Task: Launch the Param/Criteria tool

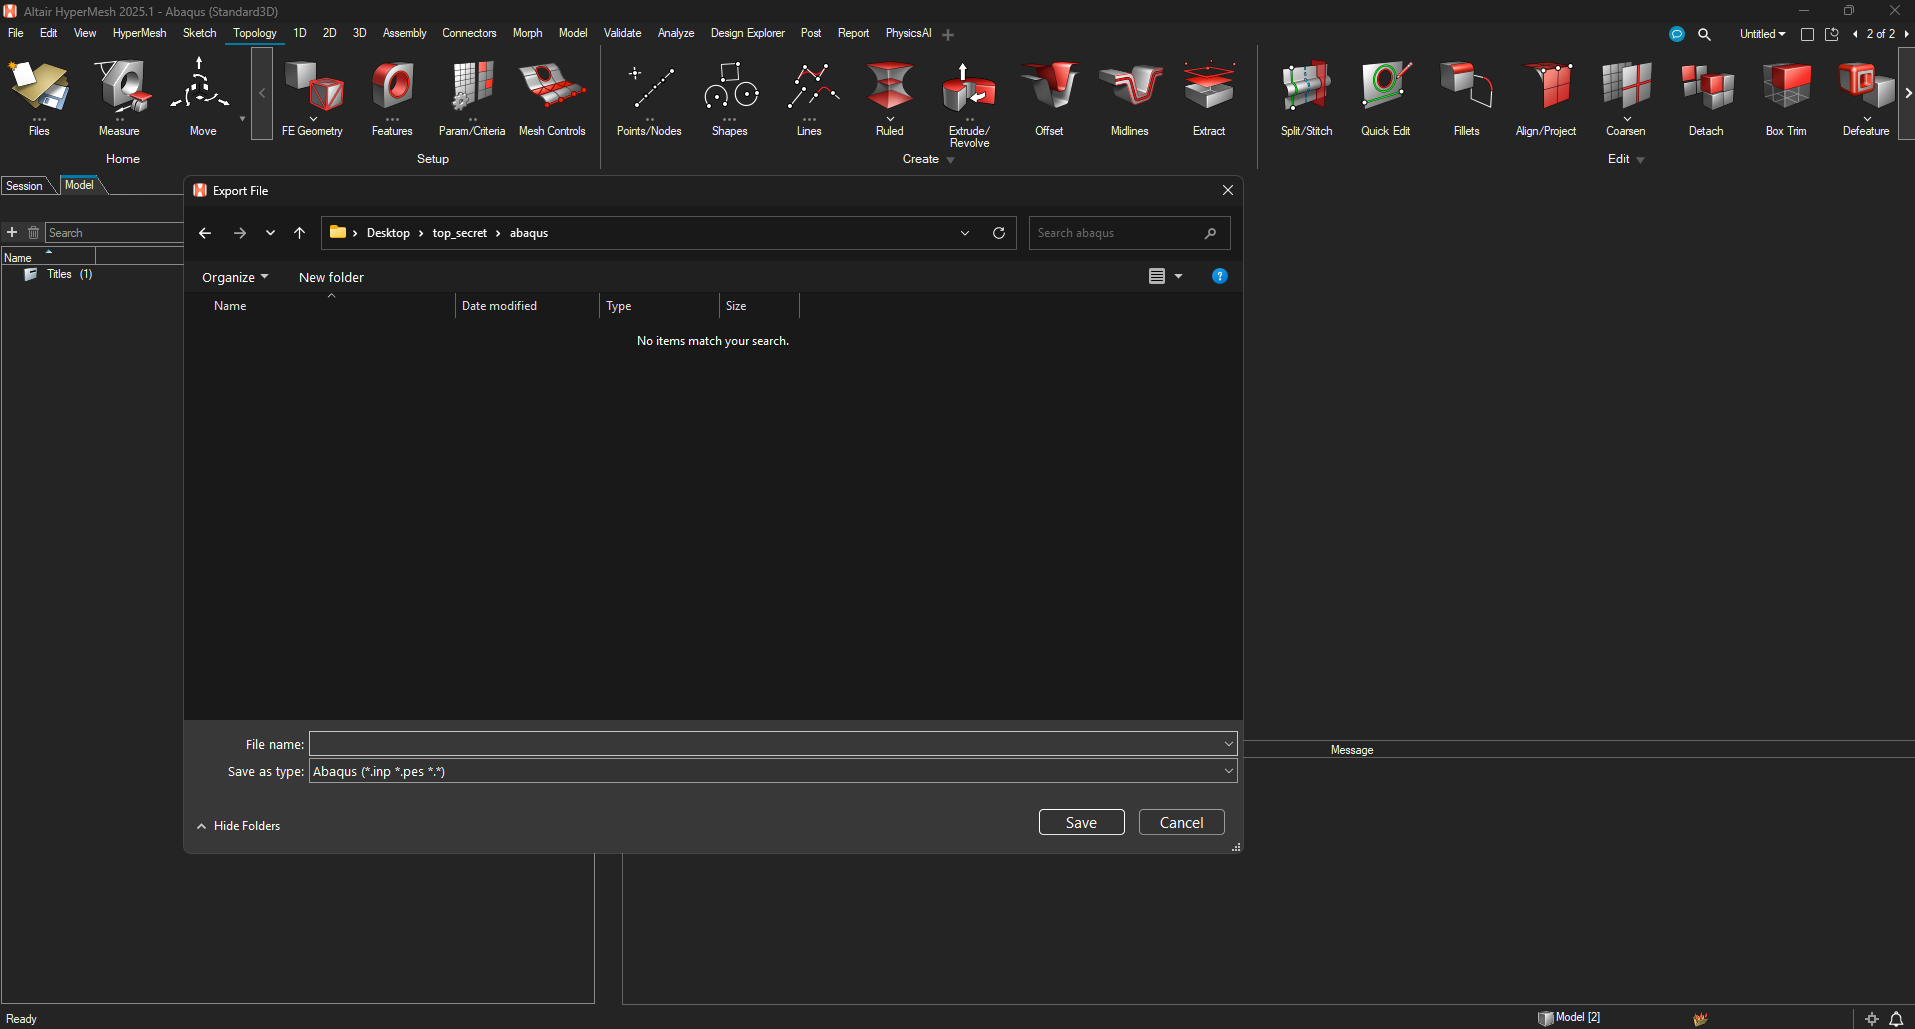Action: tap(472, 98)
